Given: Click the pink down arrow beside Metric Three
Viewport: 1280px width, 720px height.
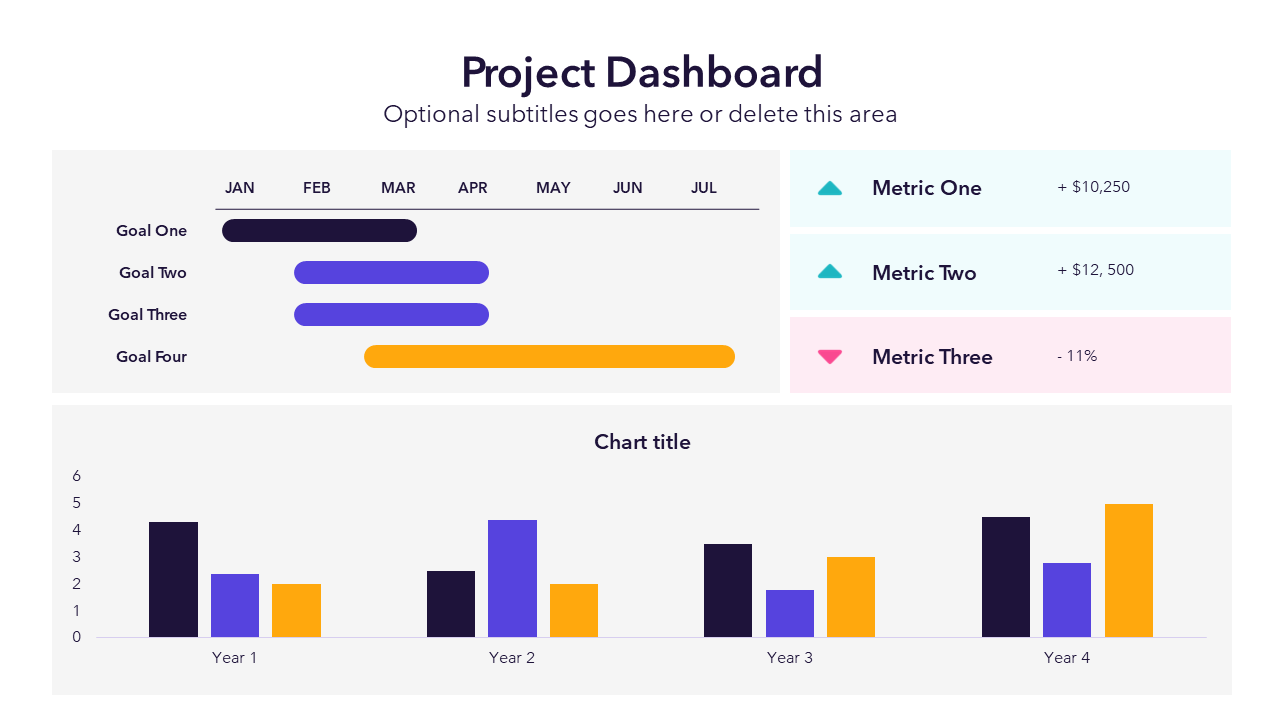Looking at the screenshot, I should (x=830, y=356).
